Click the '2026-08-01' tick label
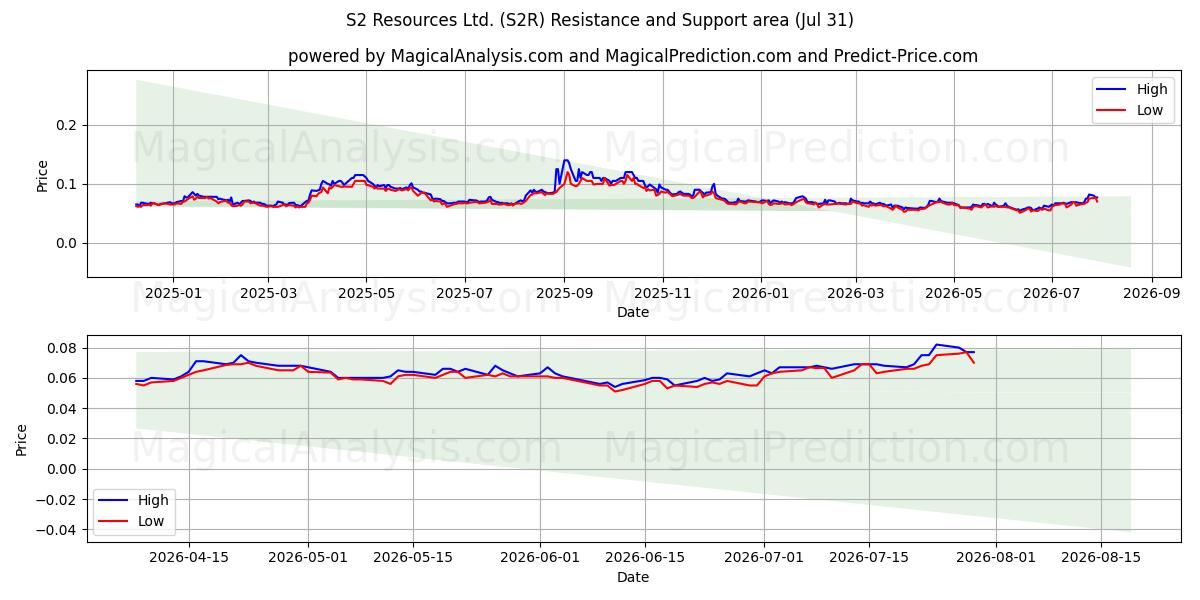The width and height of the screenshot is (1200, 600). tap(997, 558)
